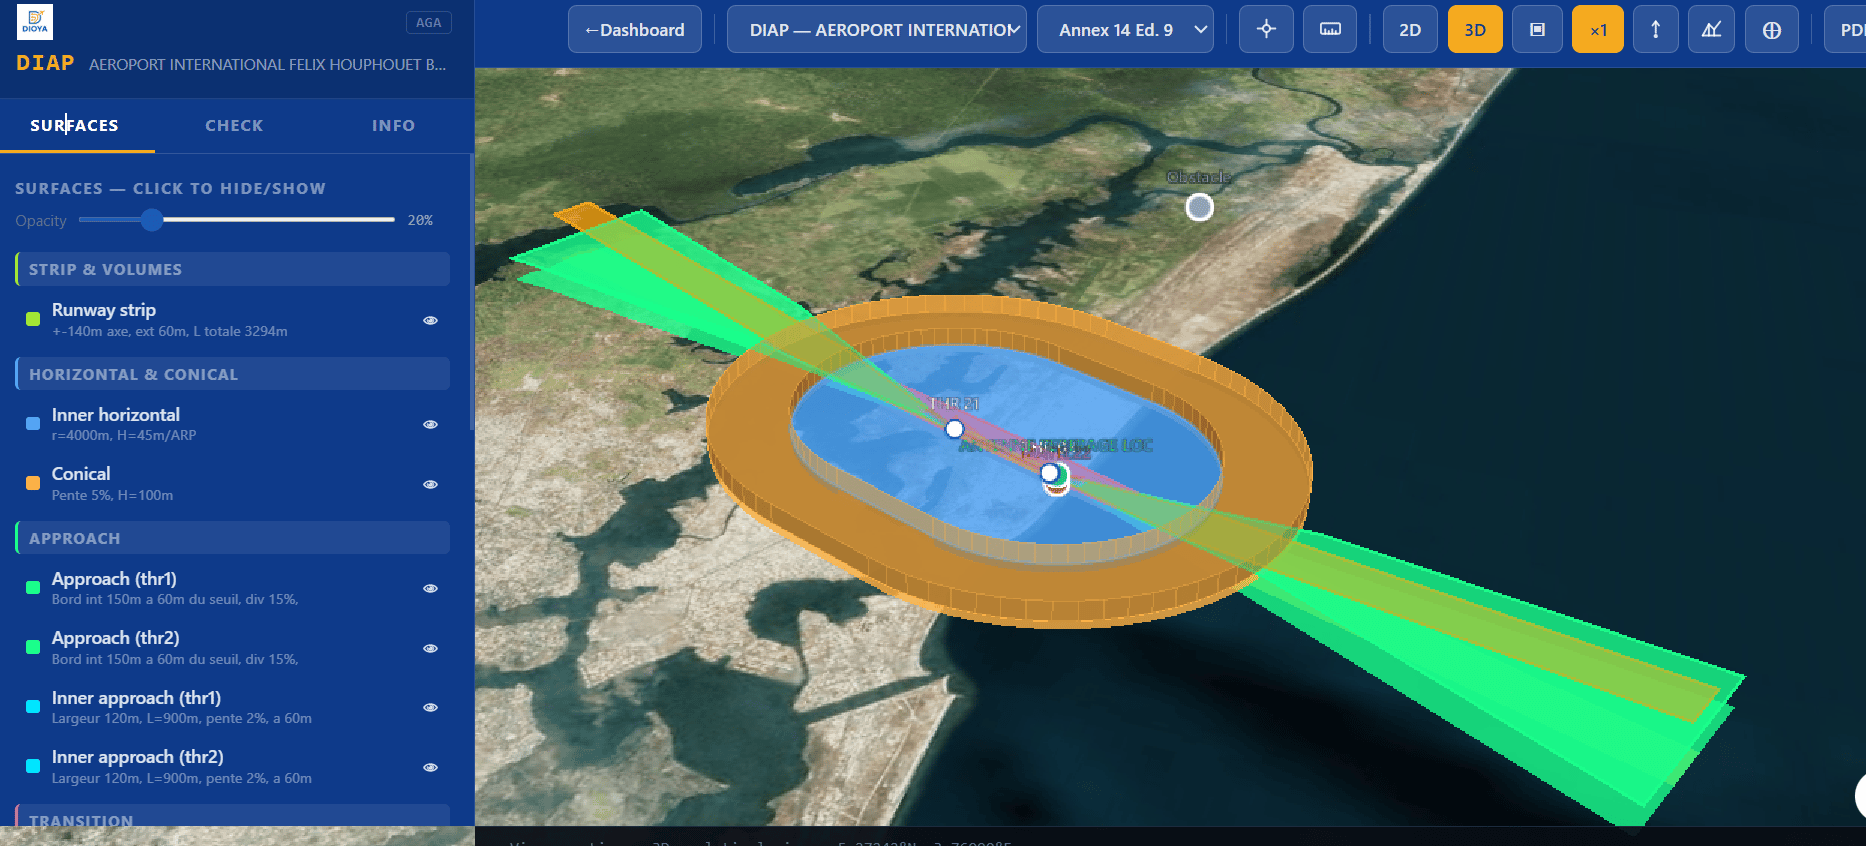Toggle Conical surface visibility eye
The image size is (1866, 846).
(x=430, y=484)
